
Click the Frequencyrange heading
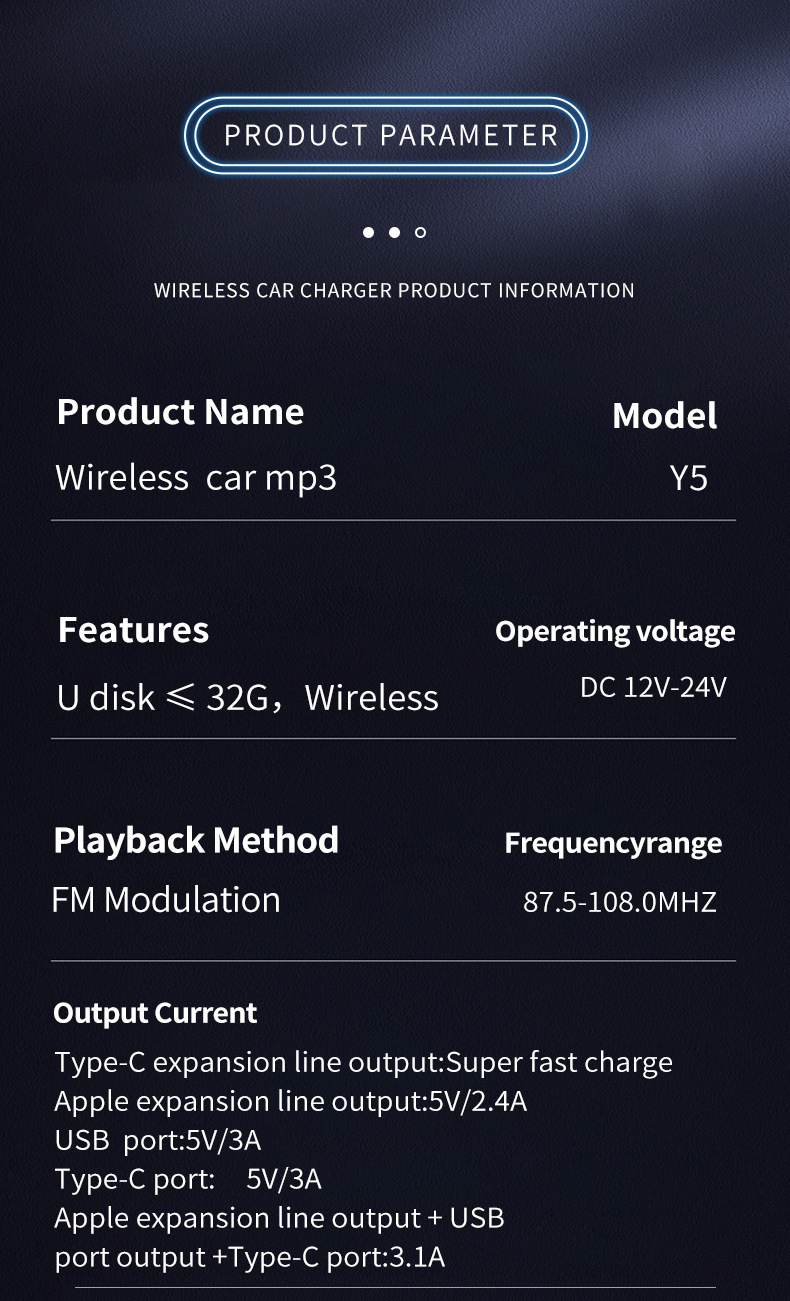point(613,843)
